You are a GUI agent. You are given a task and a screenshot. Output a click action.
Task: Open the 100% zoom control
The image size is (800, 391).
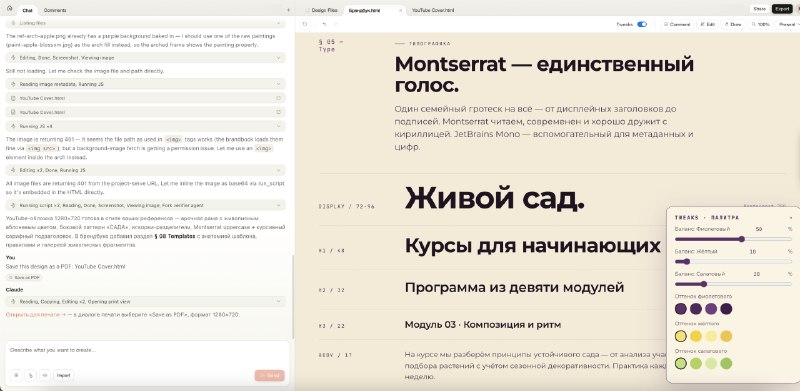coord(760,24)
